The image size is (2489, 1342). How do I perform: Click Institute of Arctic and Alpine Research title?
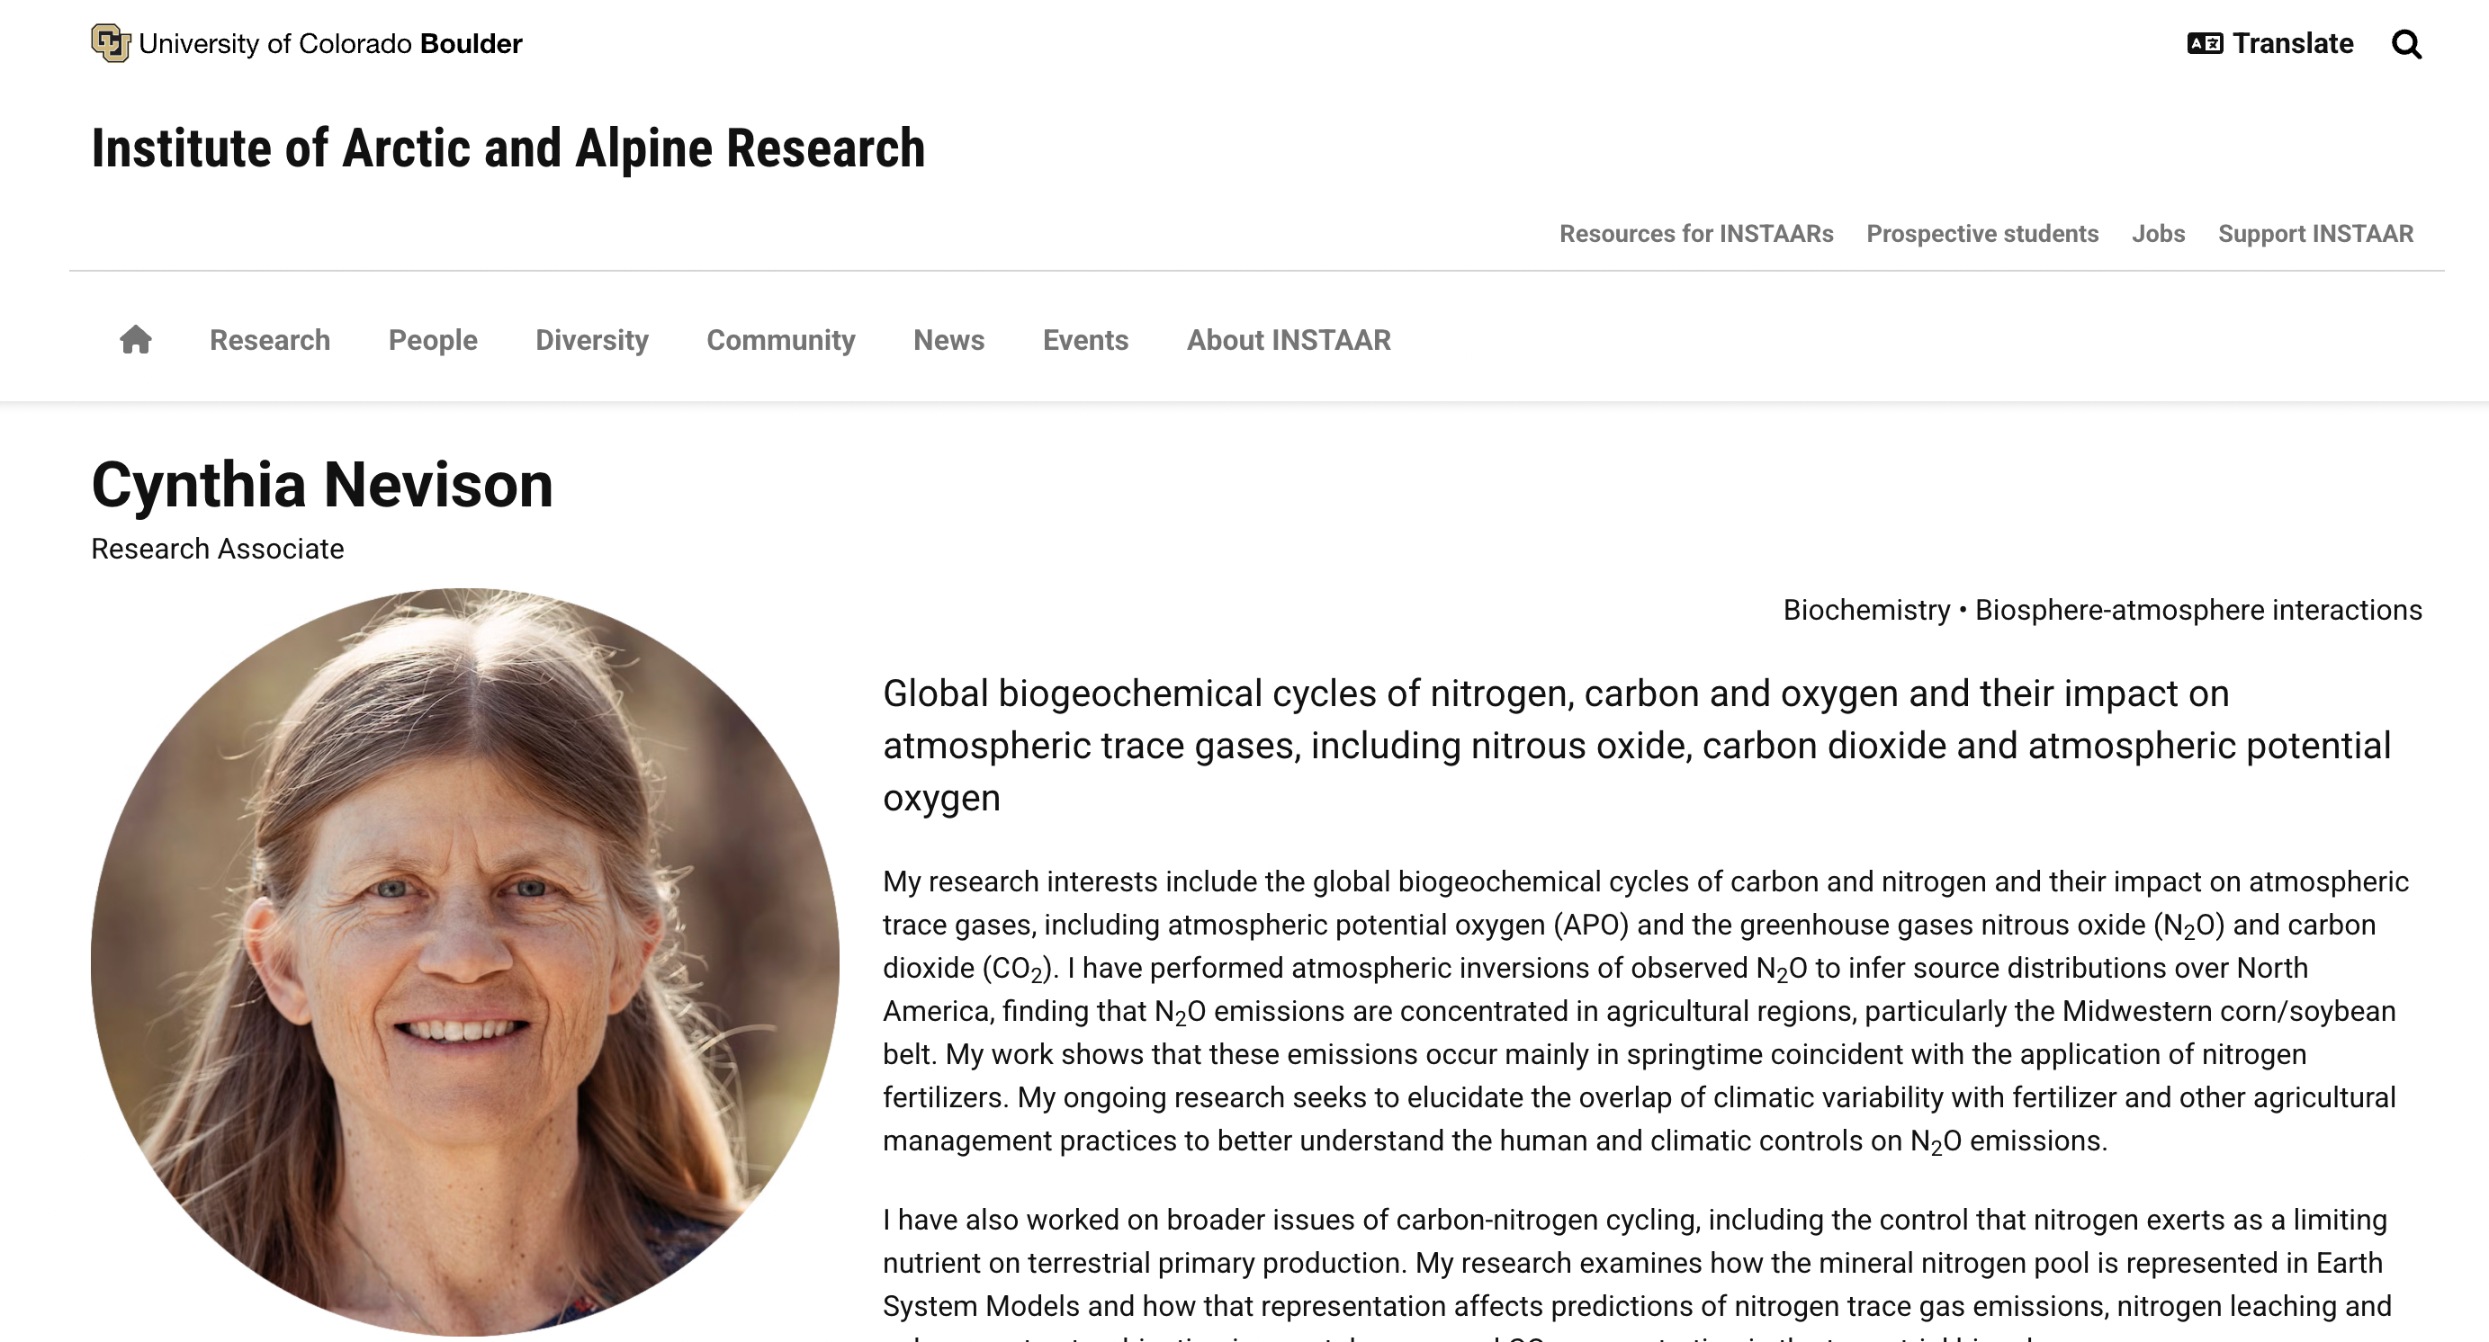click(x=508, y=148)
